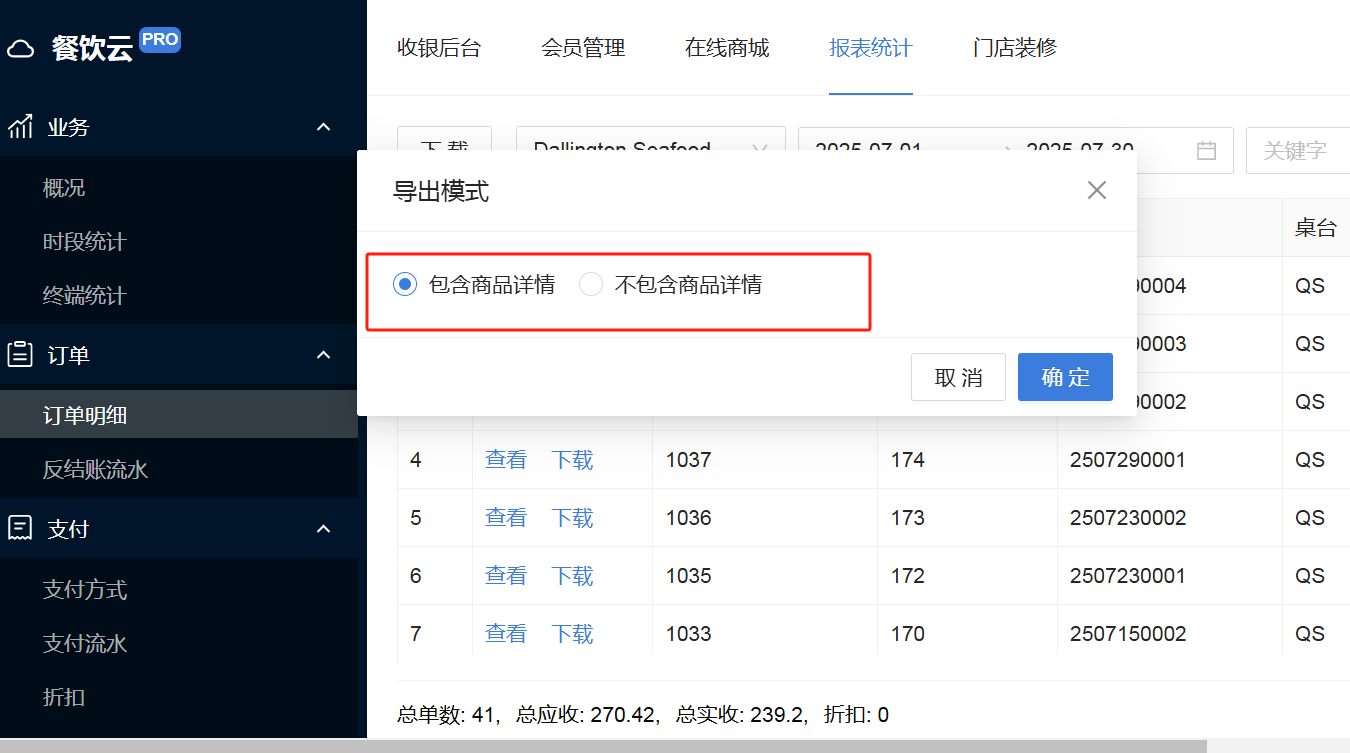
Task: Click 查看 link for order 1037
Action: pos(506,460)
